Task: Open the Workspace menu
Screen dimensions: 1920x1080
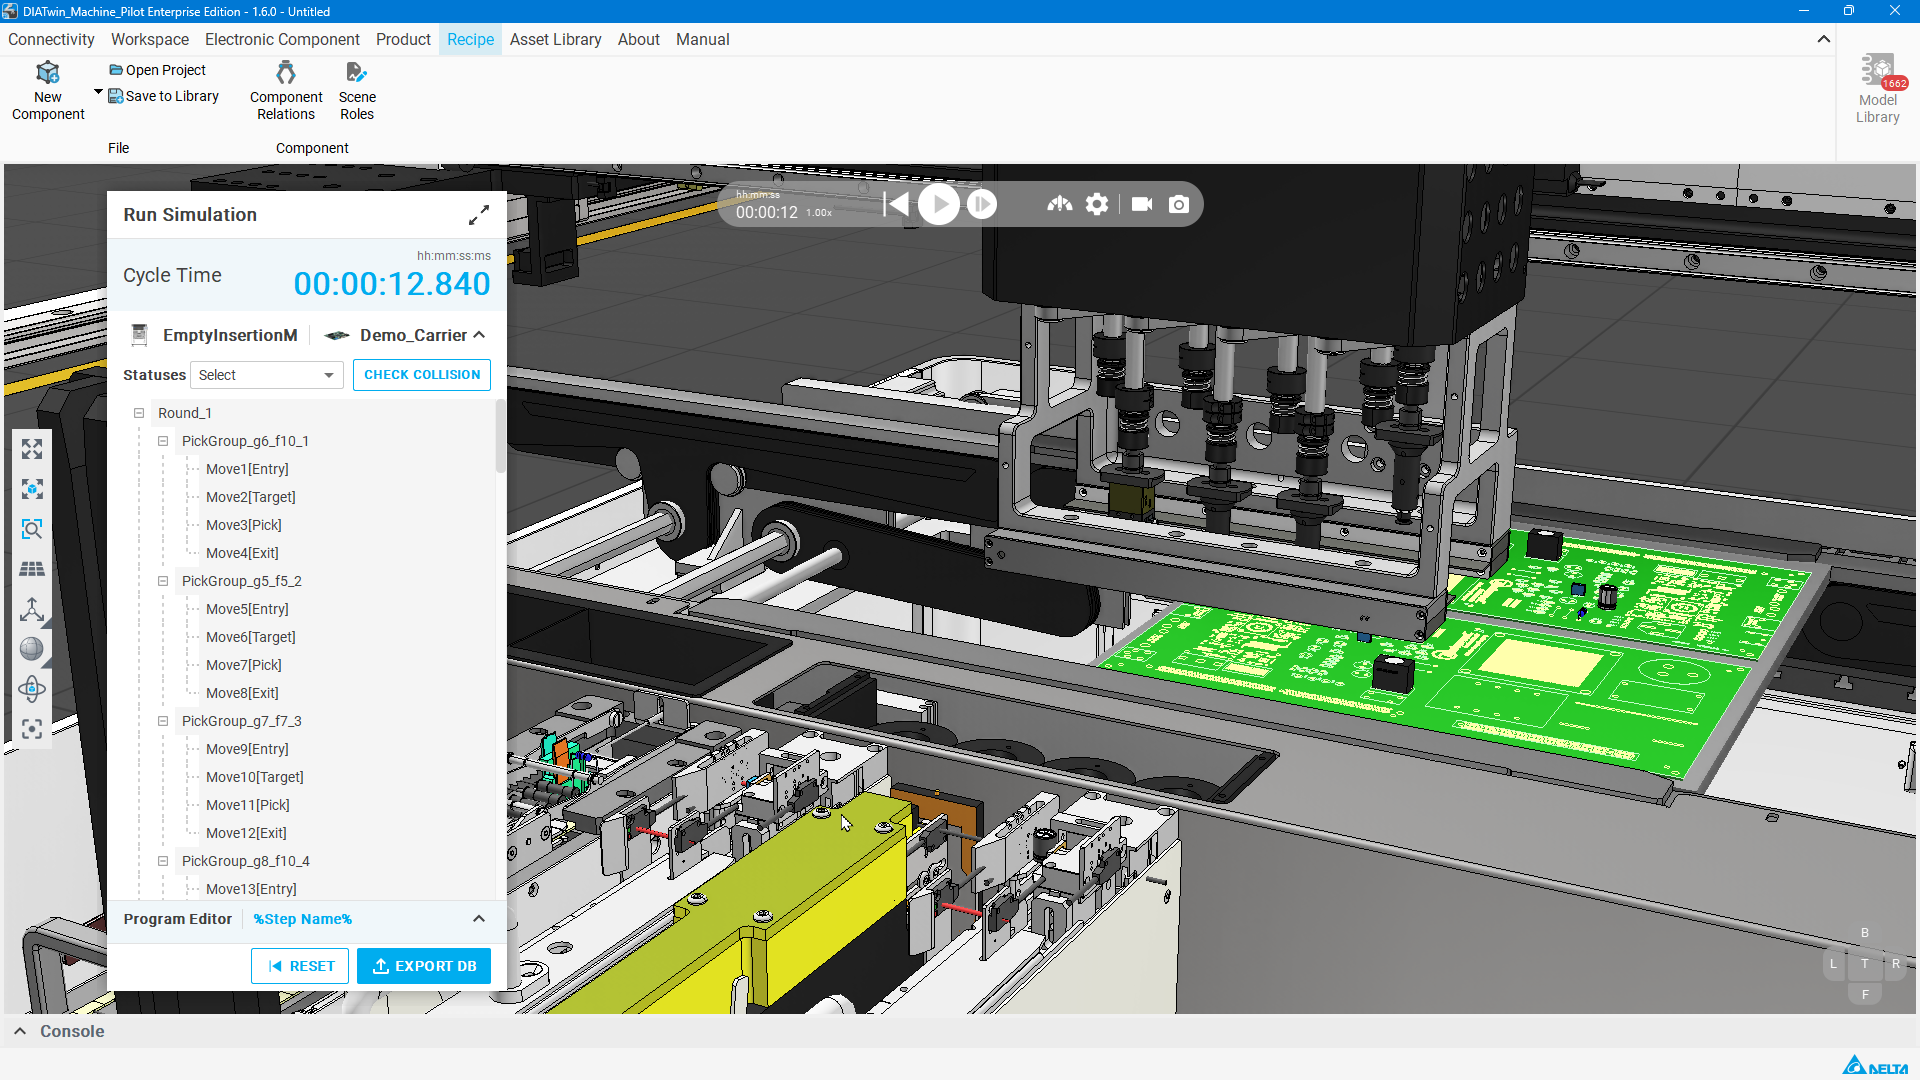Action: click(x=150, y=39)
